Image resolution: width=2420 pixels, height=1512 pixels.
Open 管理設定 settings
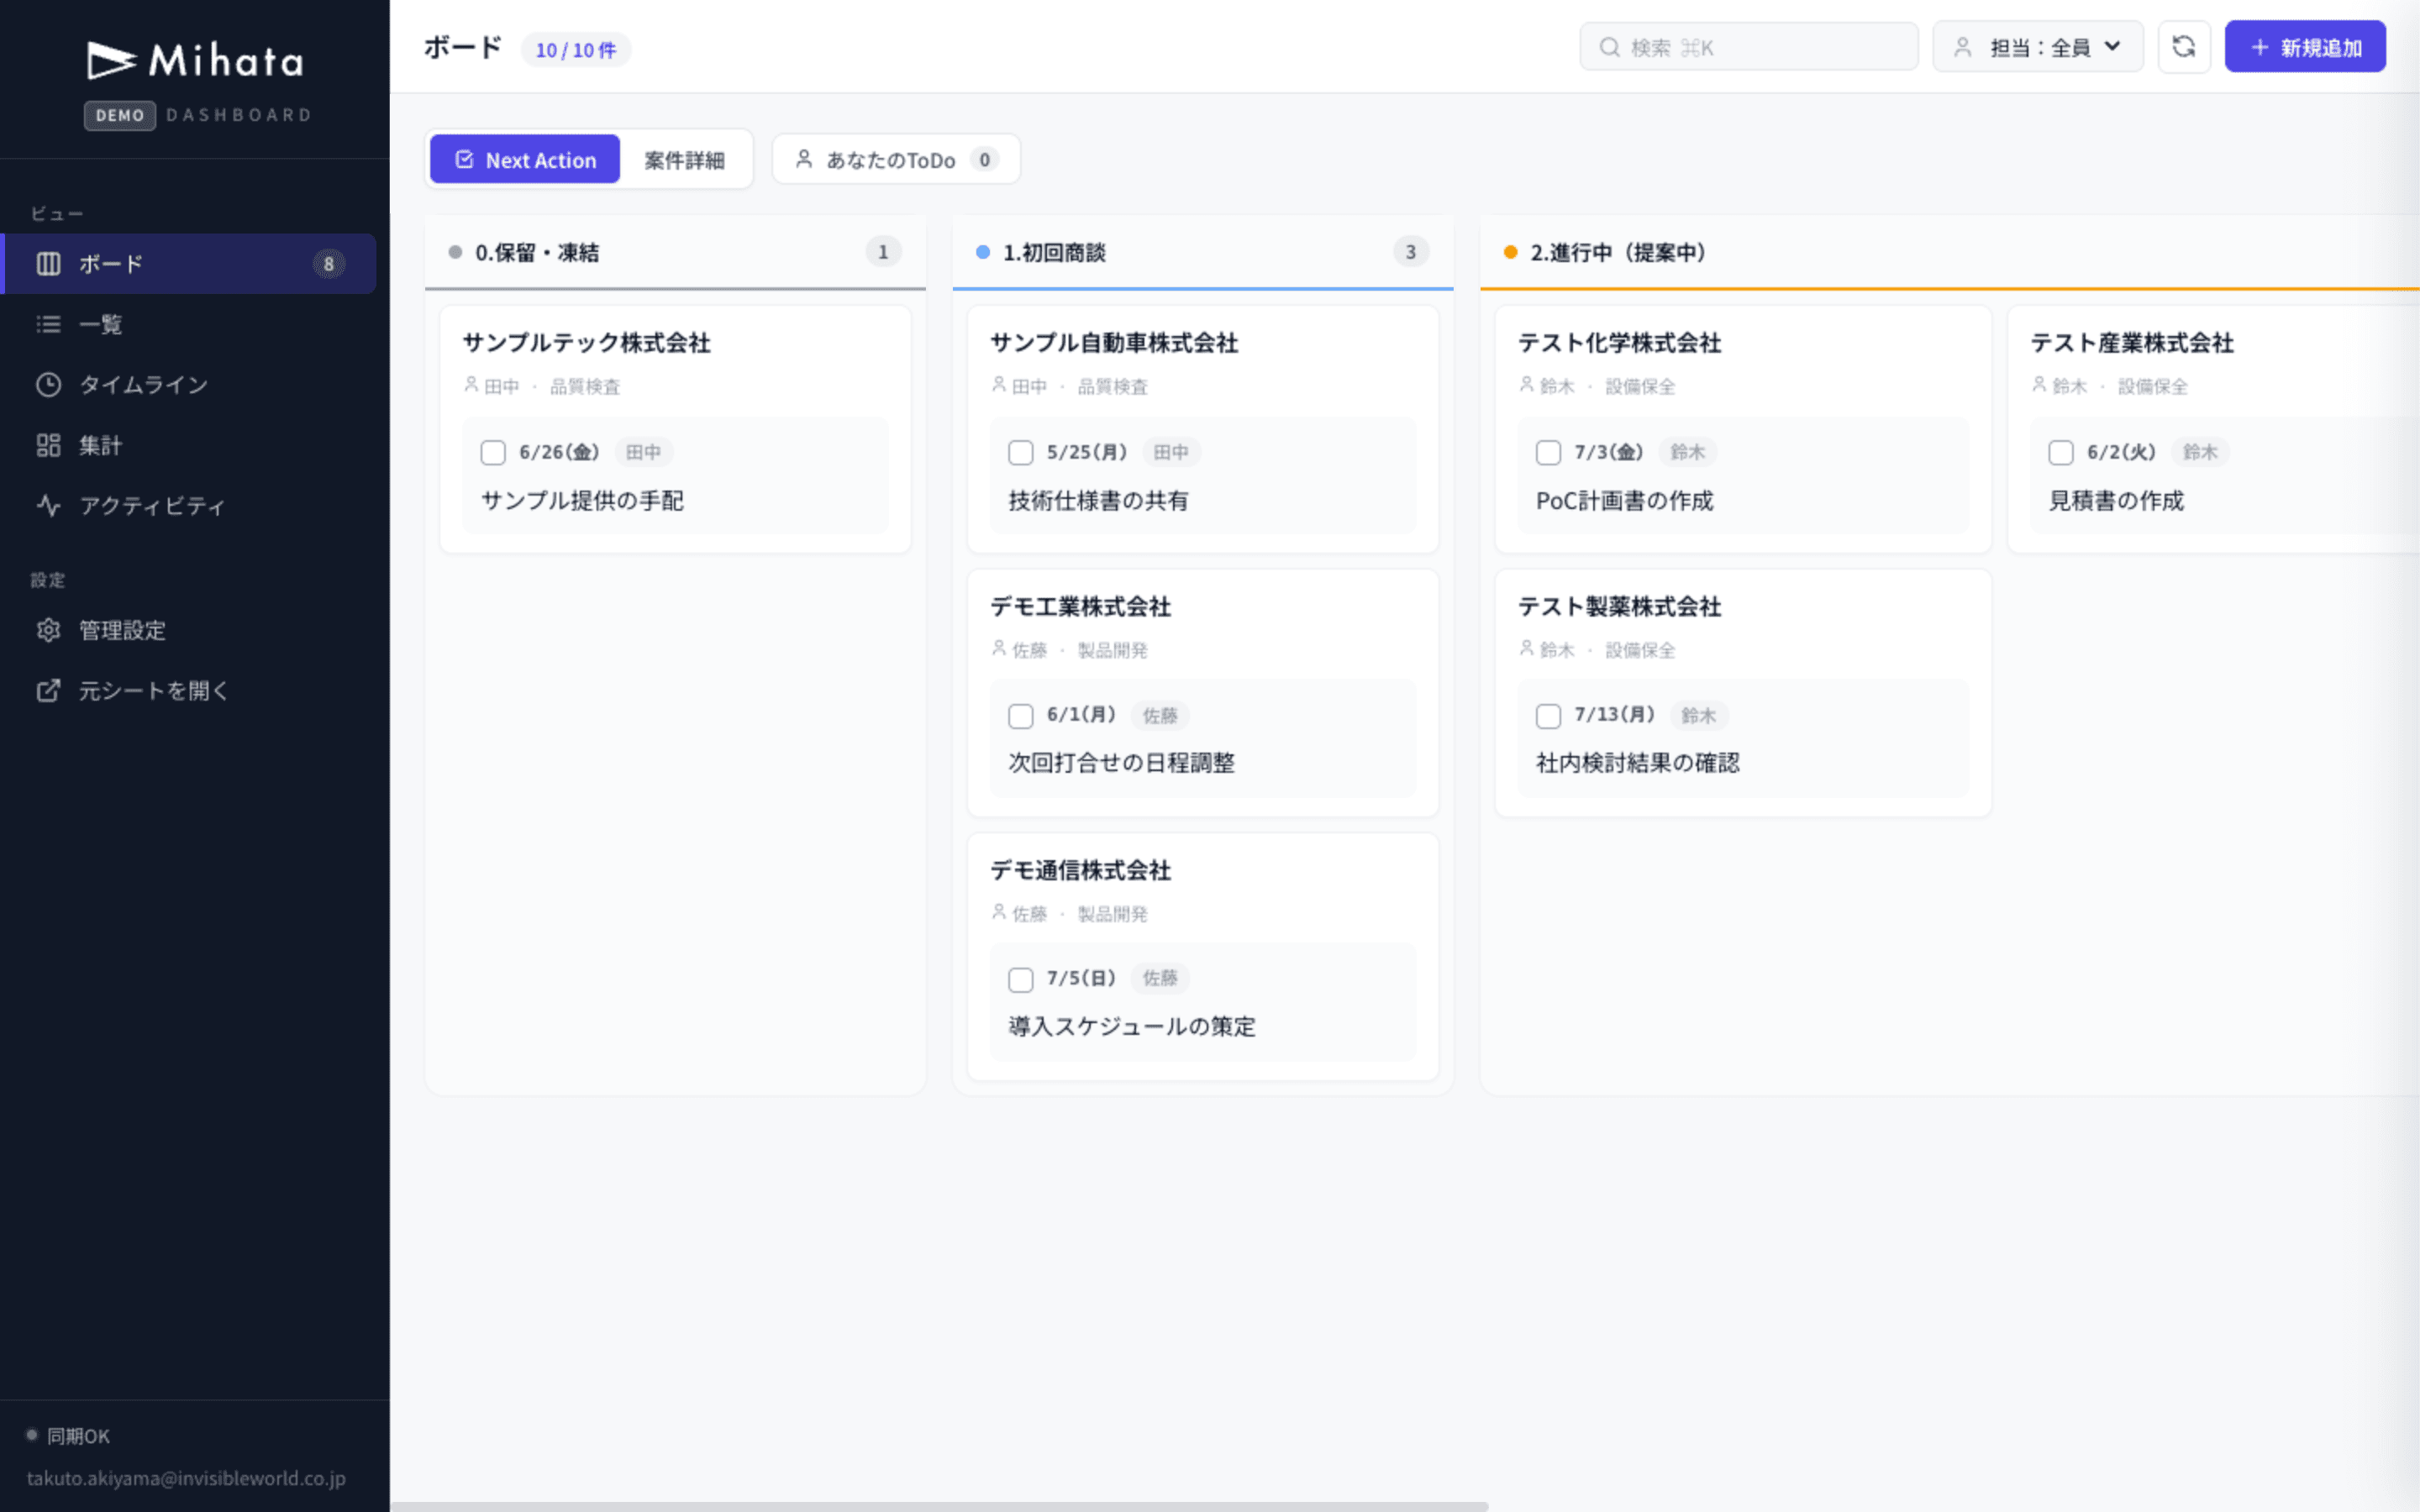190,630
